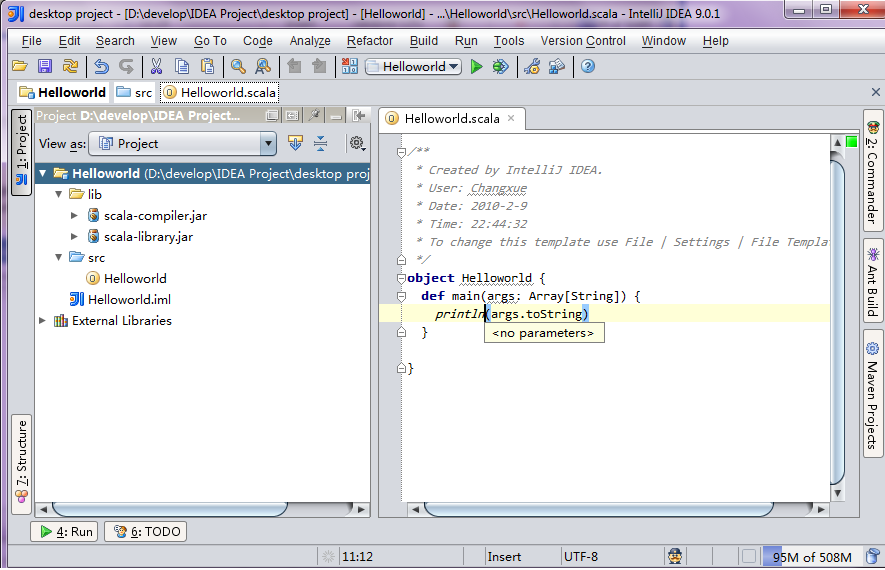Click the editor horizontal scrollbar thumb
This screenshot has height=570, width=885.
[x=599, y=509]
